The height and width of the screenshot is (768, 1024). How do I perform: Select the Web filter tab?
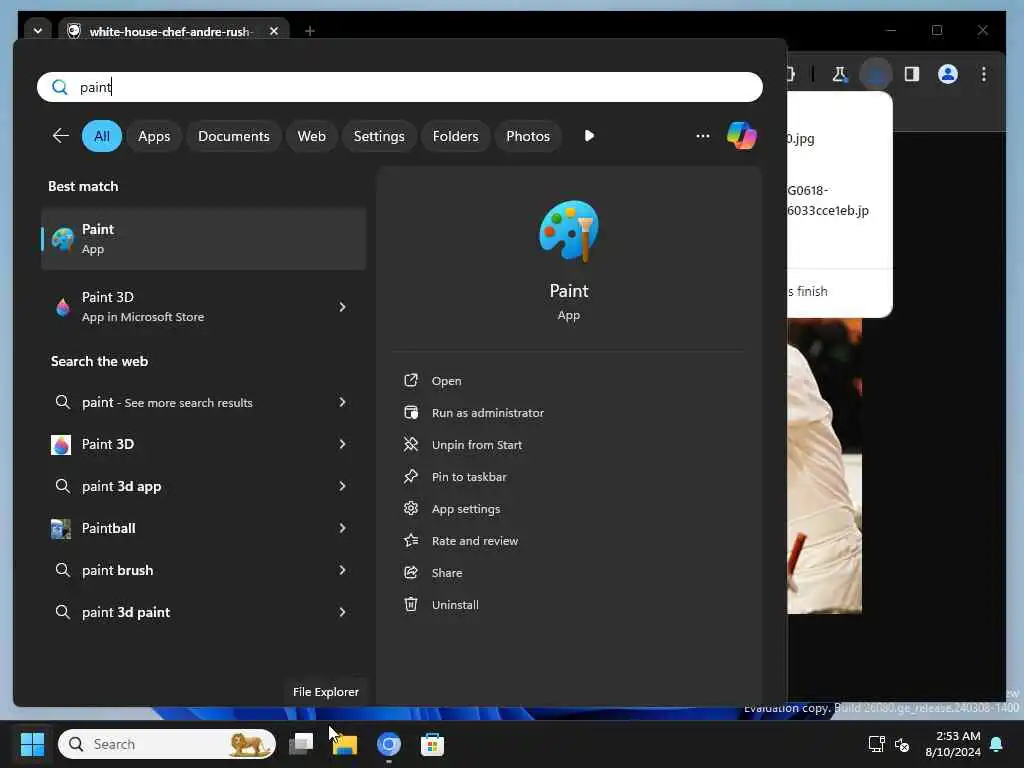pyautogui.click(x=312, y=136)
